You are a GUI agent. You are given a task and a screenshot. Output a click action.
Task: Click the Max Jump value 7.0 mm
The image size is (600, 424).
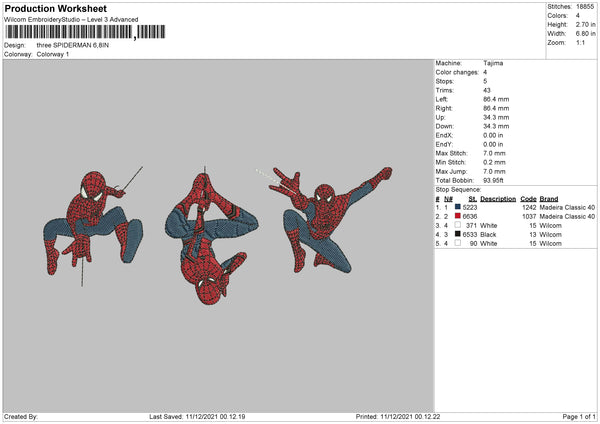pos(494,171)
